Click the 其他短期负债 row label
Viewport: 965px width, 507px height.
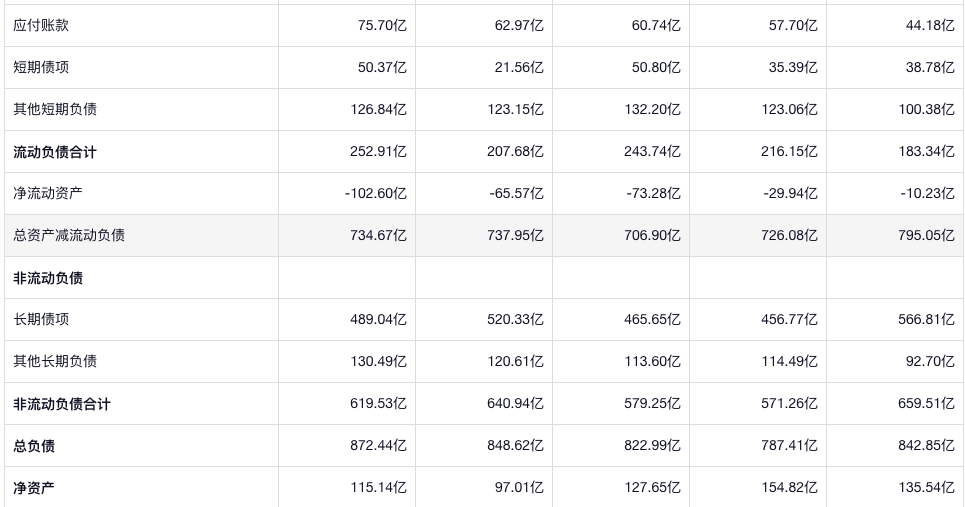(x=55, y=109)
